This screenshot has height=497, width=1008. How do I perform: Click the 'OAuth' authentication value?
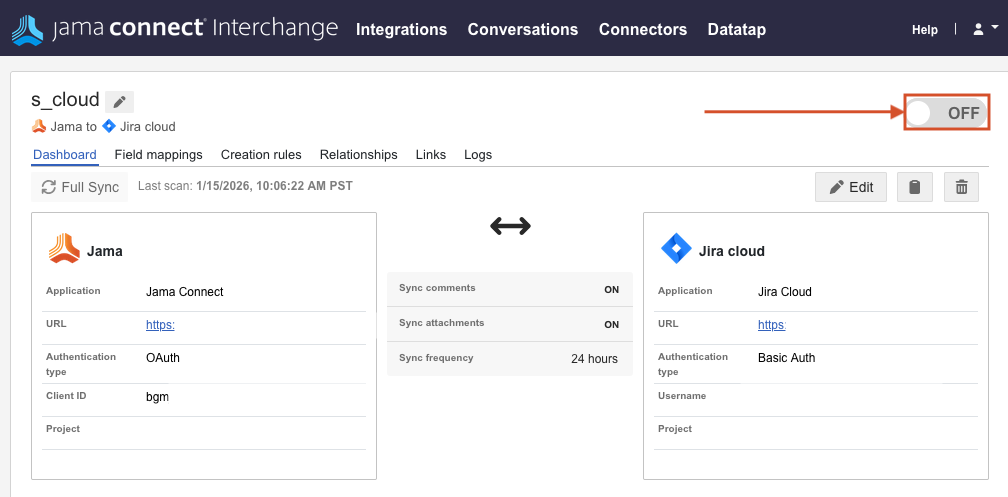pyautogui.click(x=163, y=357)
